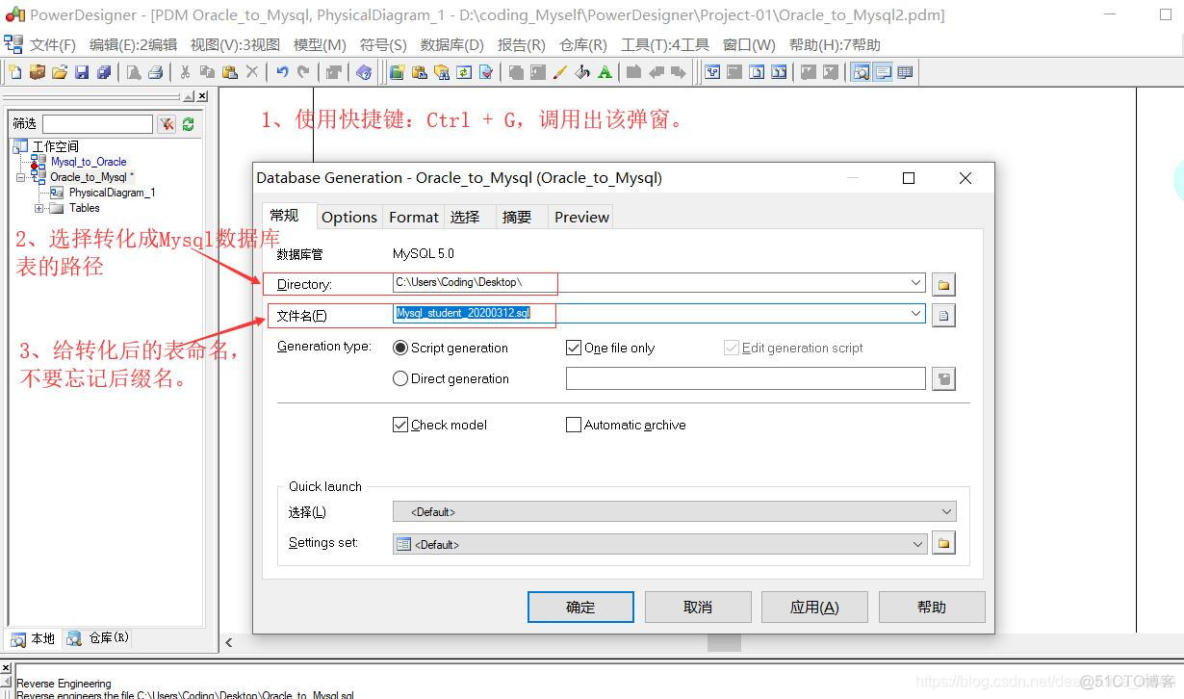Toggle the output window toolbar icon

click(x=883, y=72)
